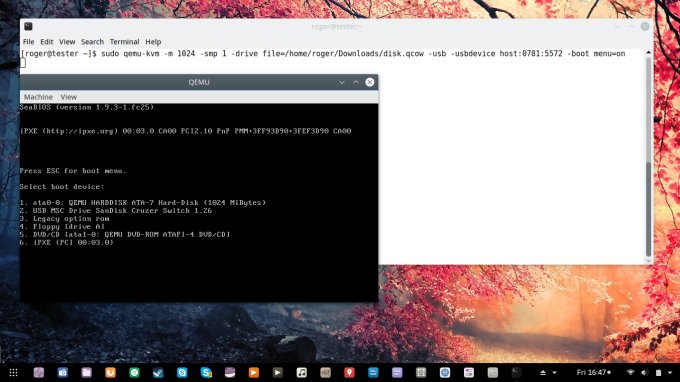Click the '[roger@tester ~]$' prompt
The image size is (680, 382).
click(x=59, y=54)
